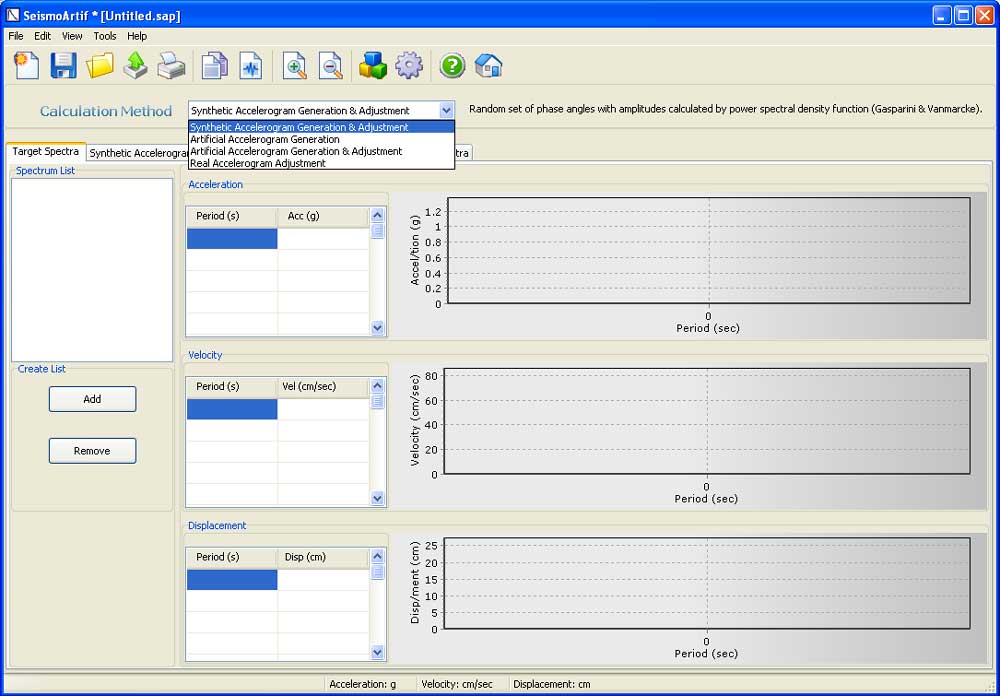Image resolution: width=1000 pixels, height=696 pixels.
Task: Click the Acceleration table scrollbar thumb
Action: tap(378, 231)
